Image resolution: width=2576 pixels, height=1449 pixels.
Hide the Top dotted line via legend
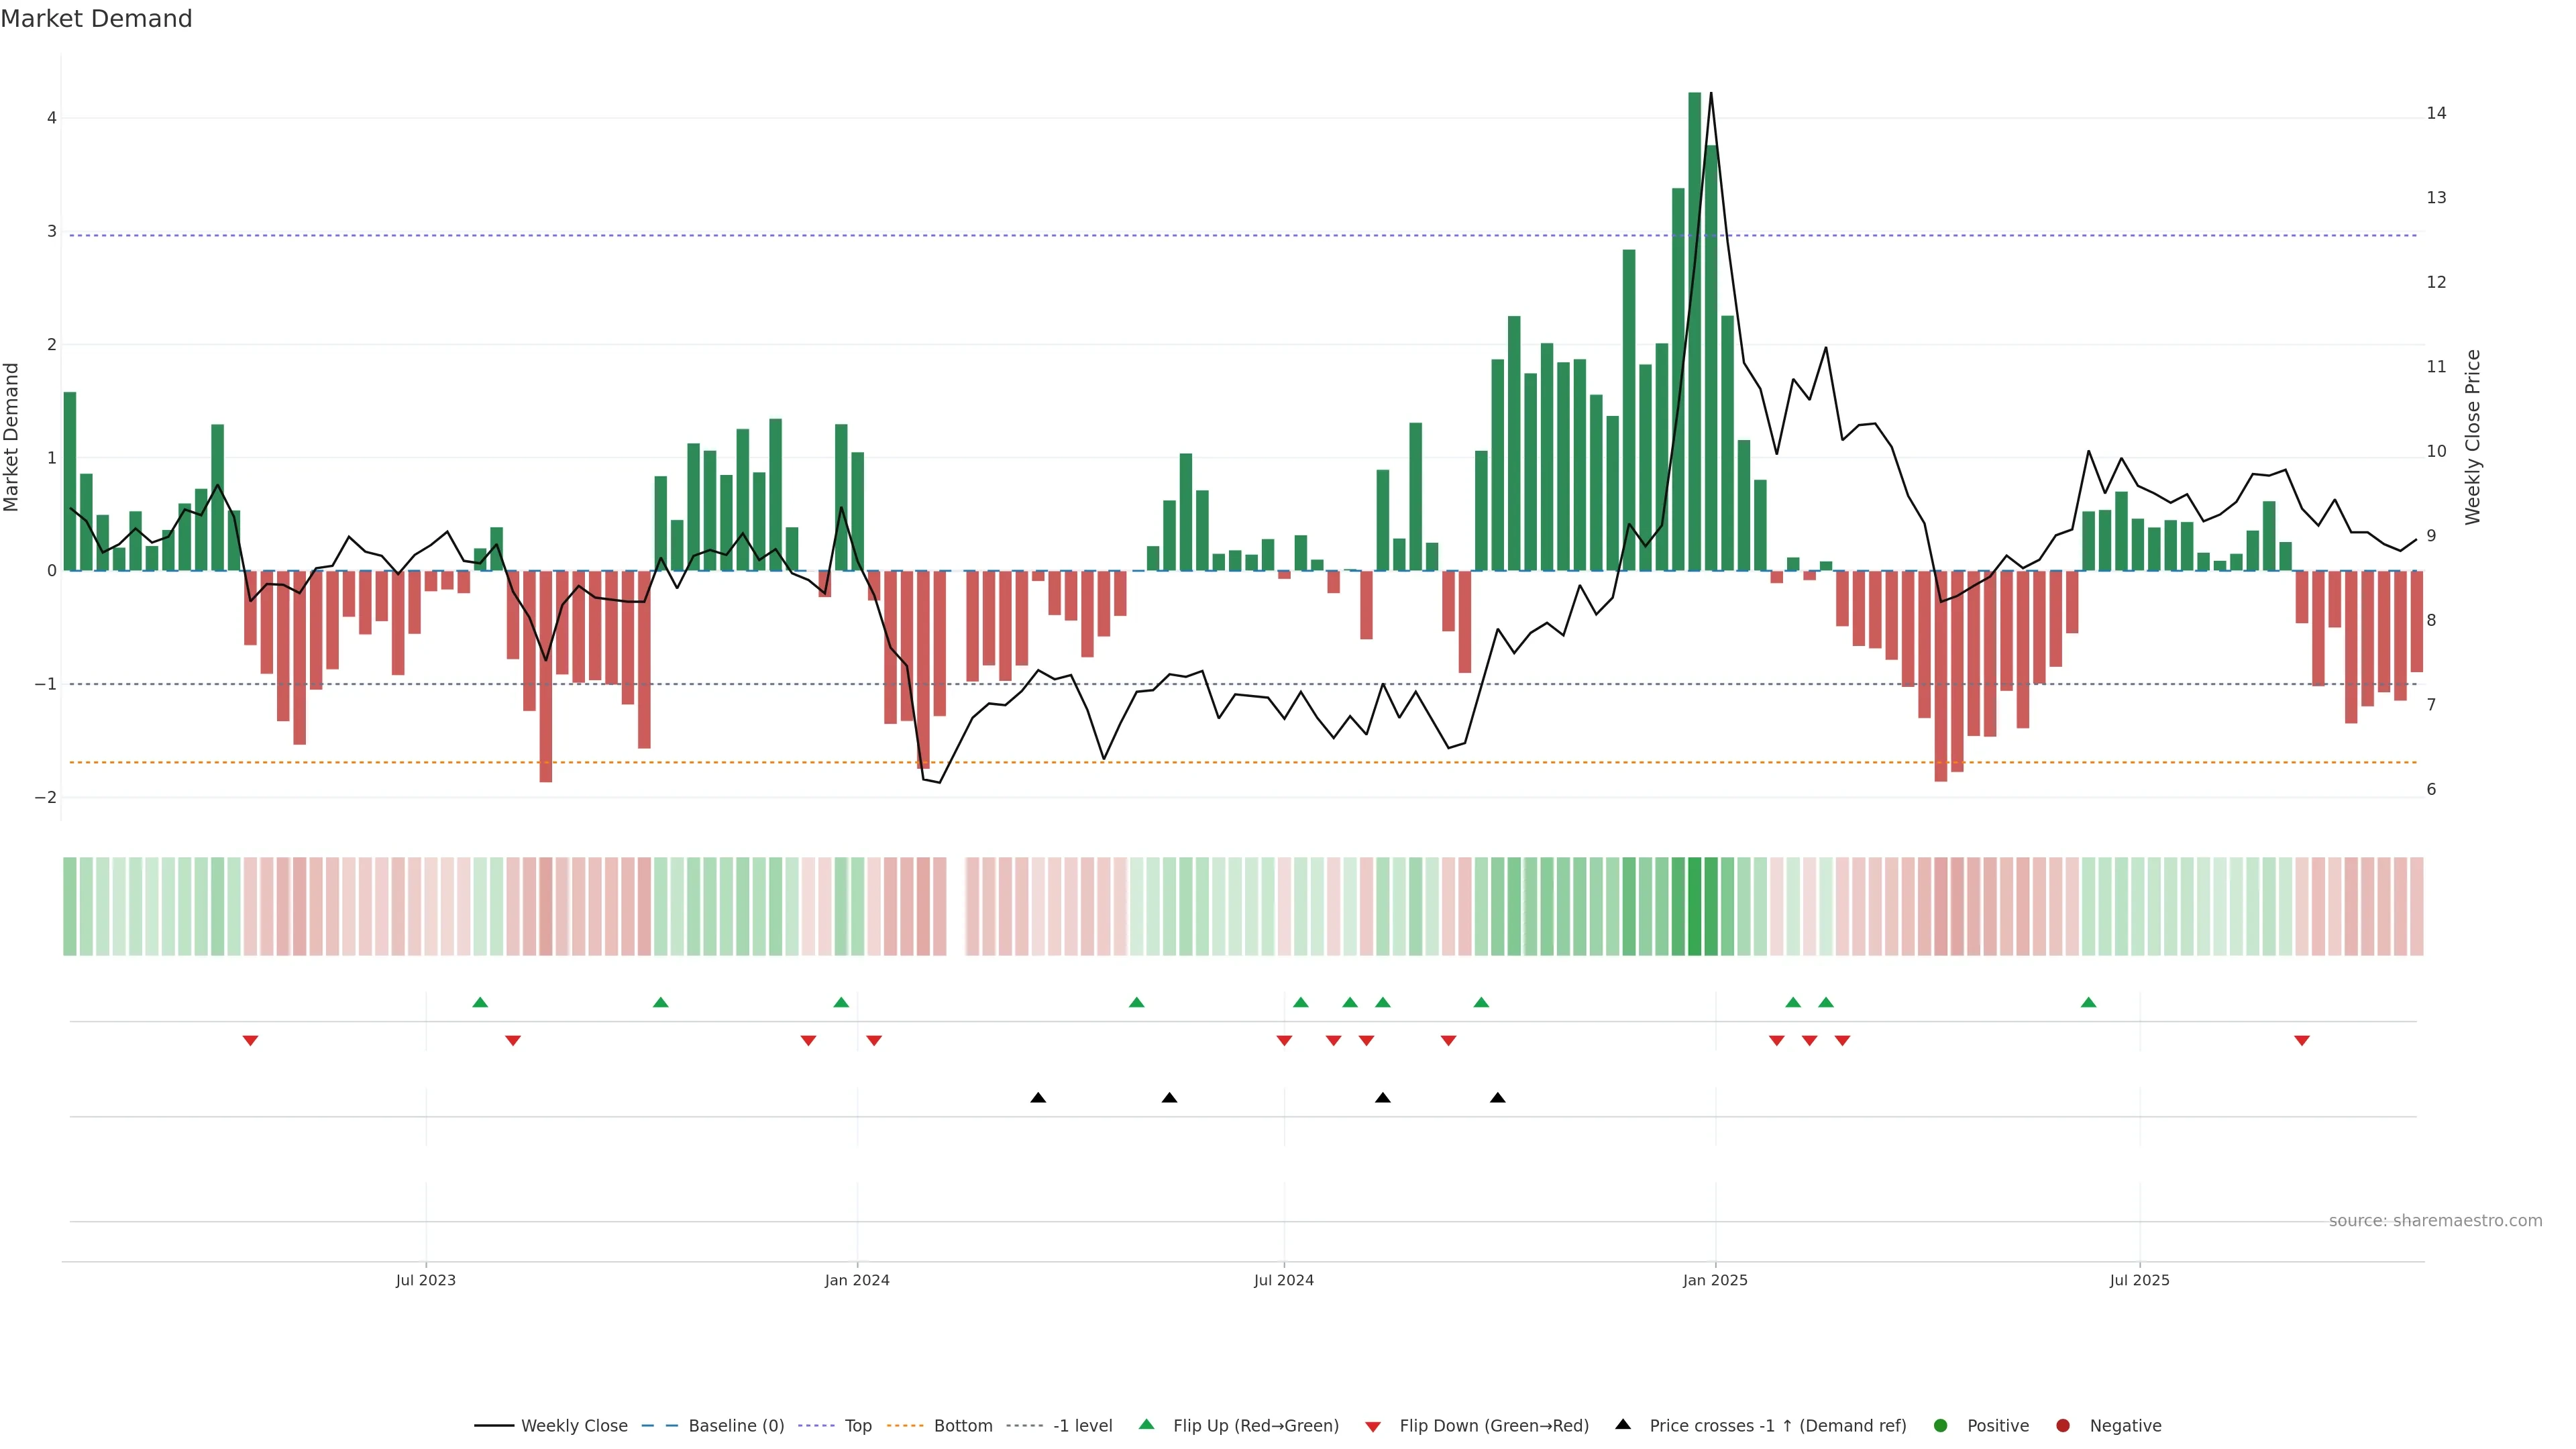click(x=857, y=1426)
